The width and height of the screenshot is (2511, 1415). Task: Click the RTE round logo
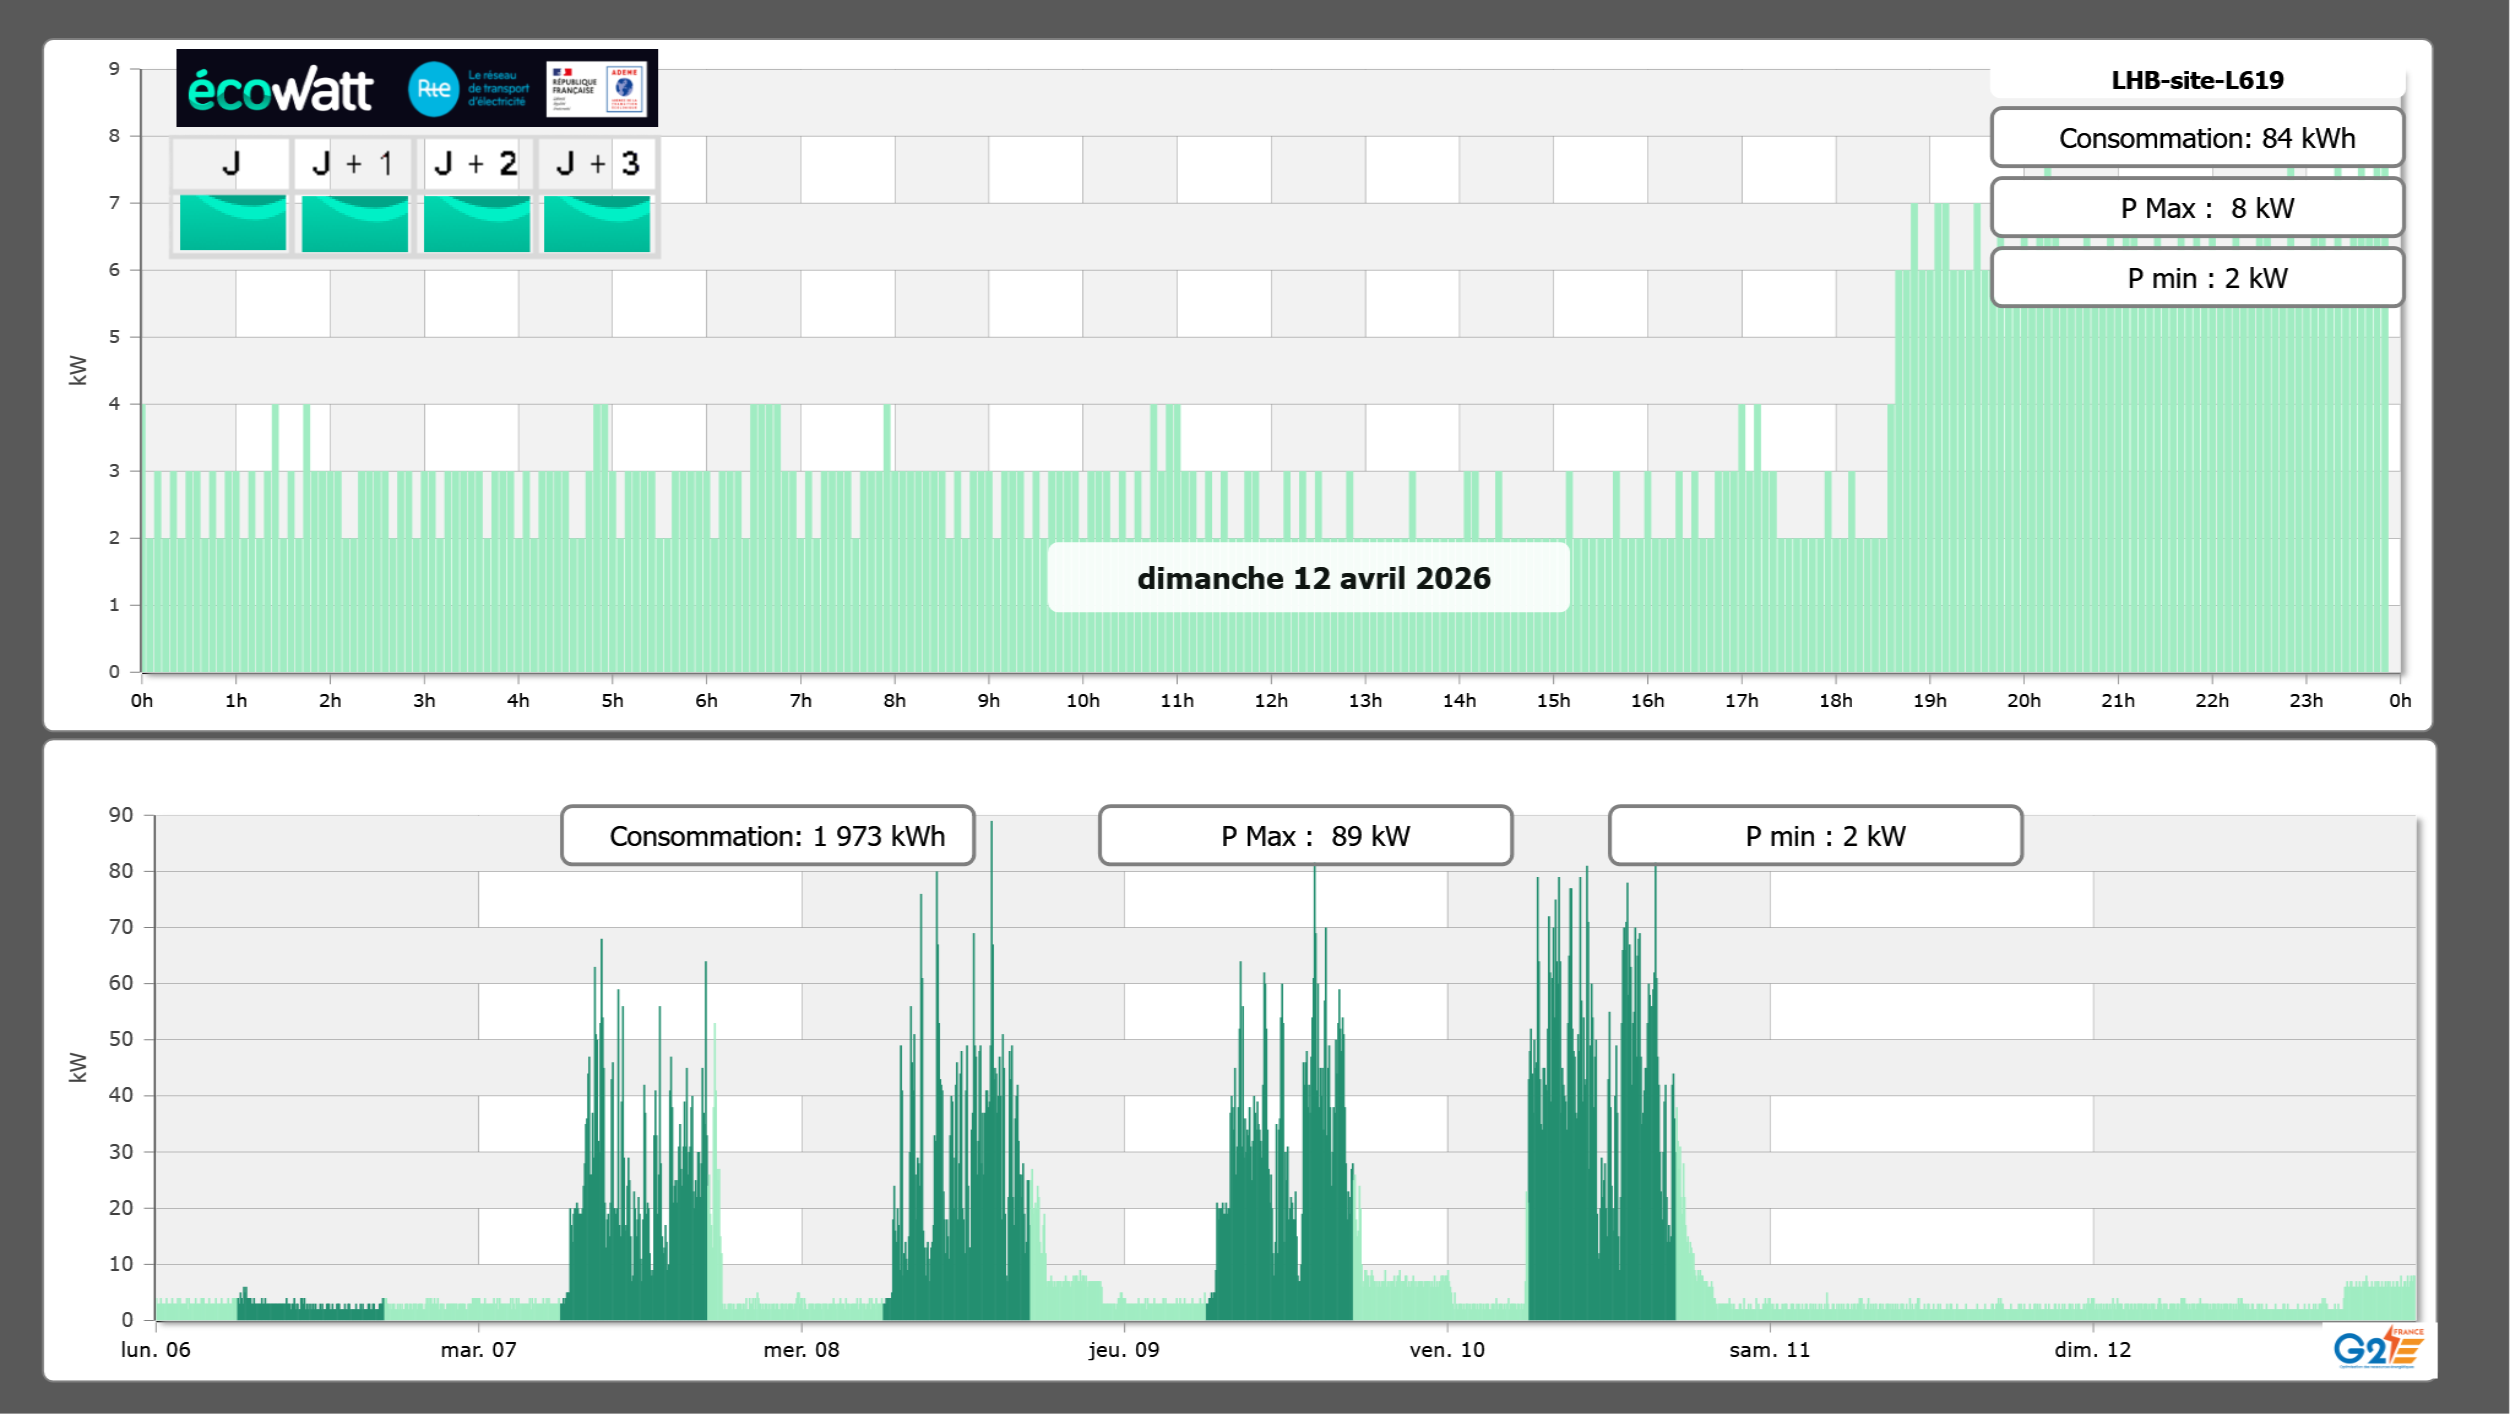click(x=433, y=89)
